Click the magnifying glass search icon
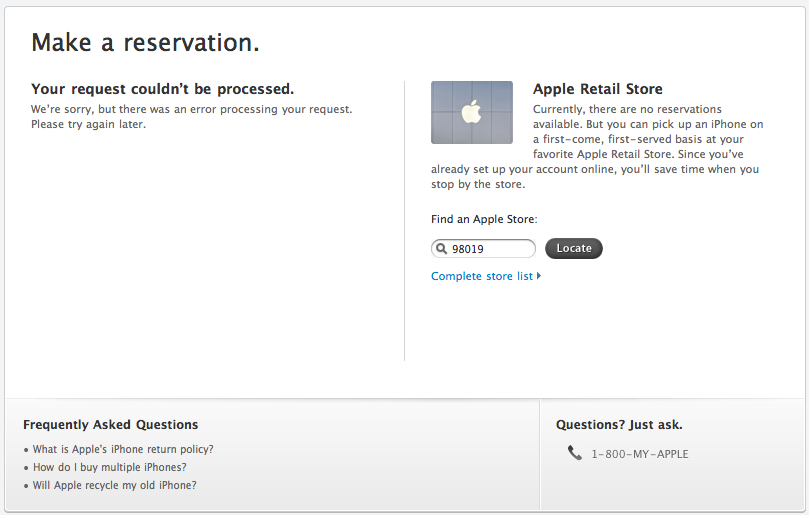Viewport: 809px width, 515px height. point(442,249)
